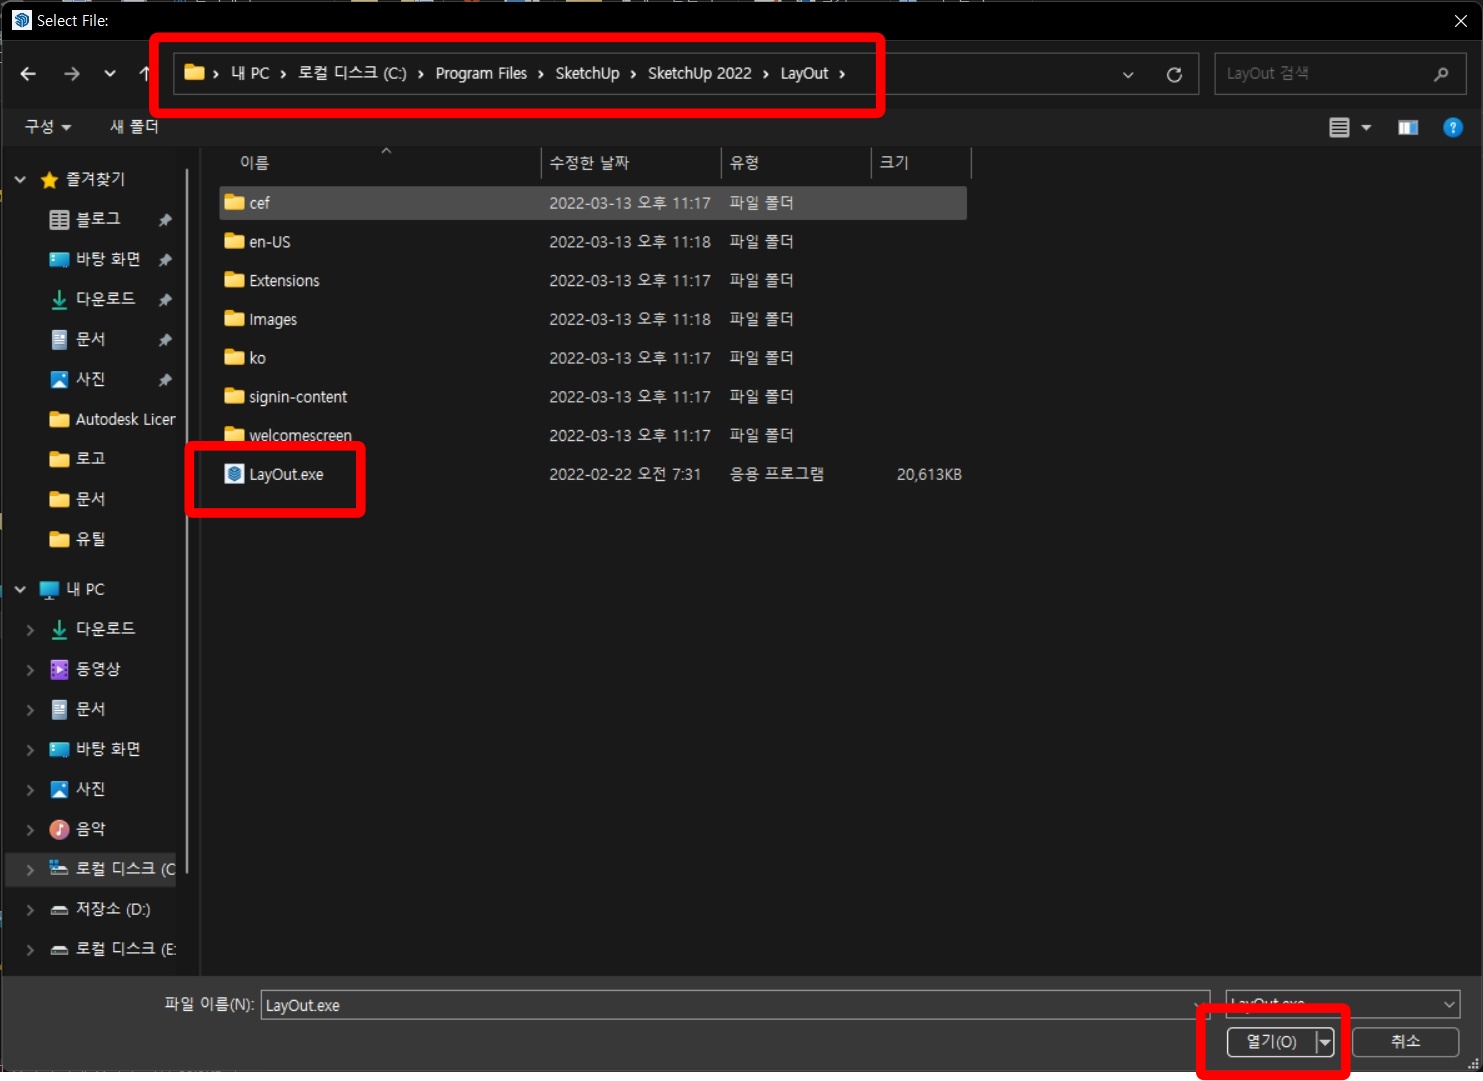Open 블로그 in the favorites list
Viewport: 1483px width, 1081px height.
[98, 219]
